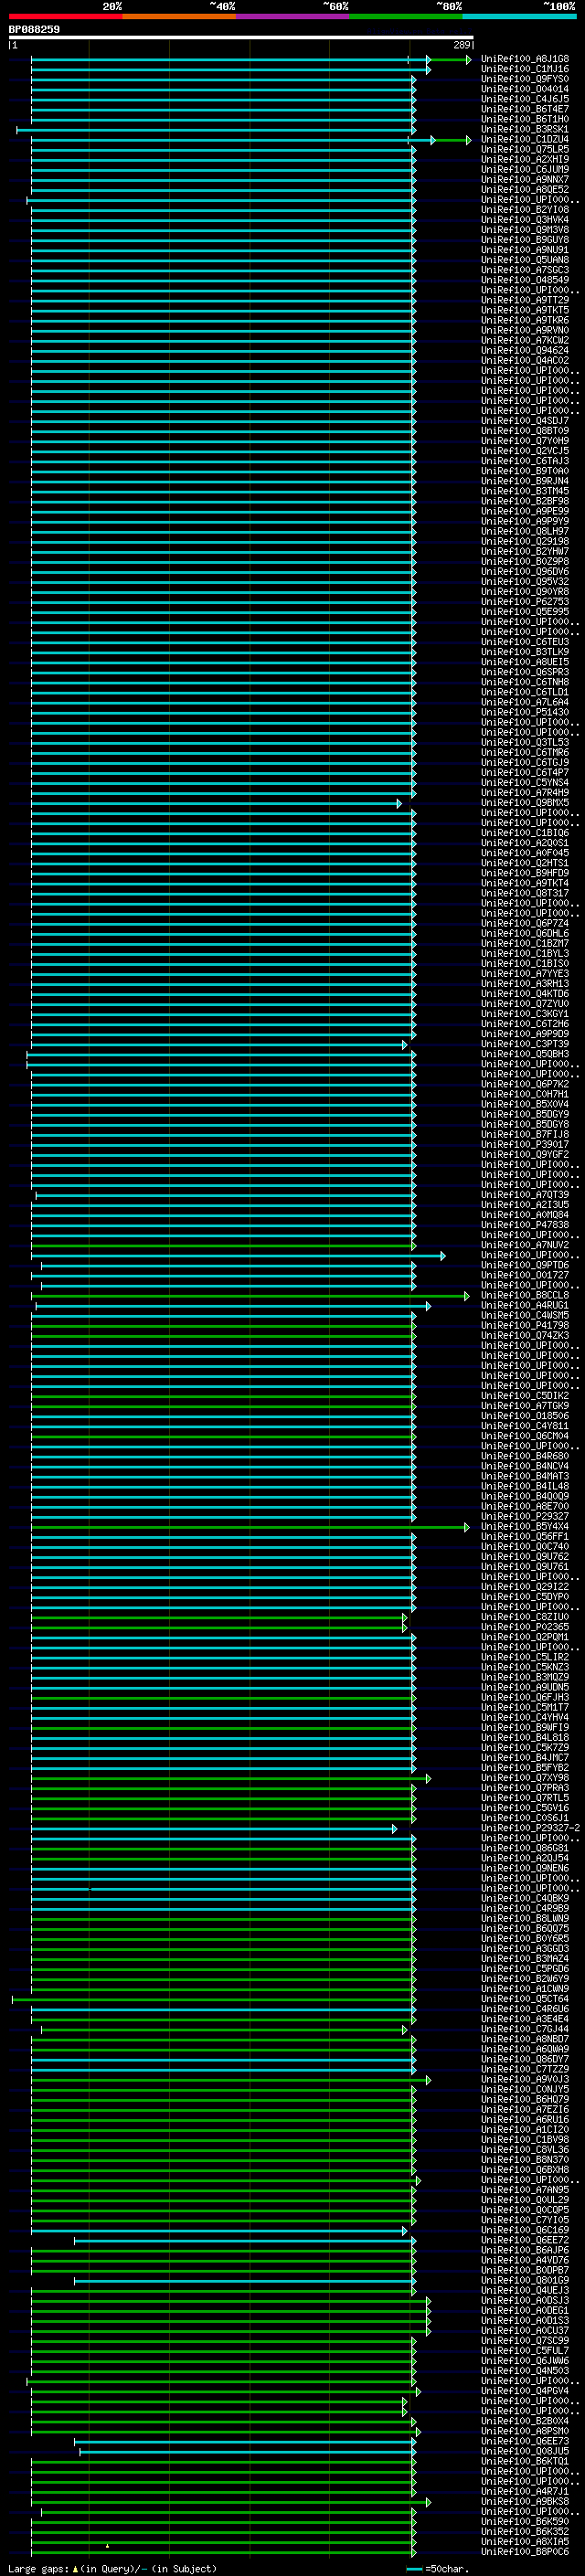Viewport: 585px width, 2576px height.
Task: Select the UniRef100_P29327 label
Action: 525,1517
